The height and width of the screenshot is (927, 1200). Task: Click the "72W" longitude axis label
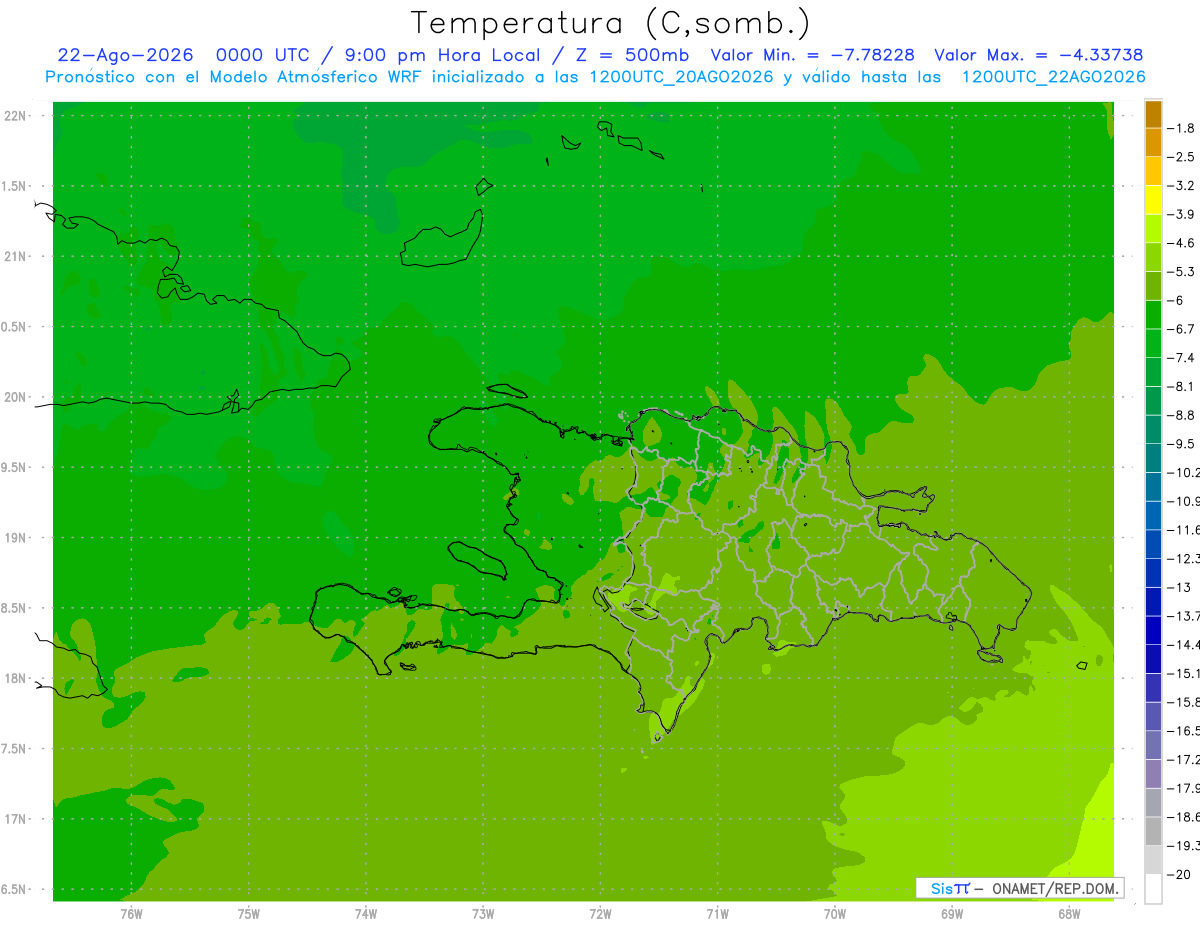(x=600, y=914)
